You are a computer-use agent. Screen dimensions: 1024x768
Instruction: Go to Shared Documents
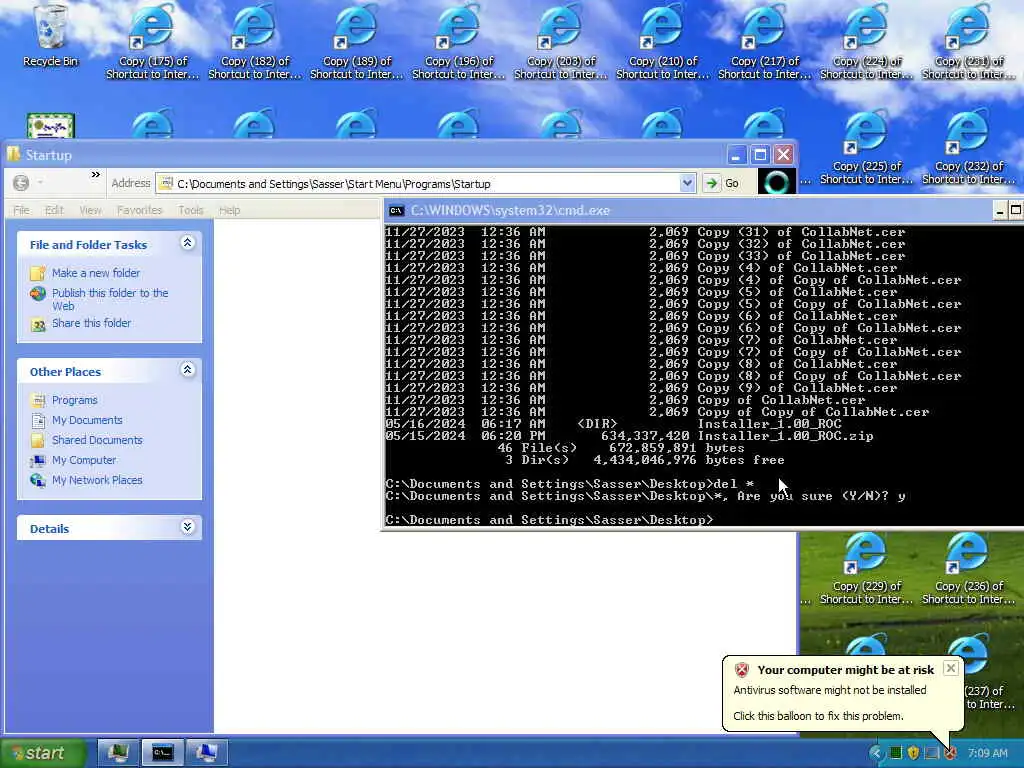click(x=97, y=440)
